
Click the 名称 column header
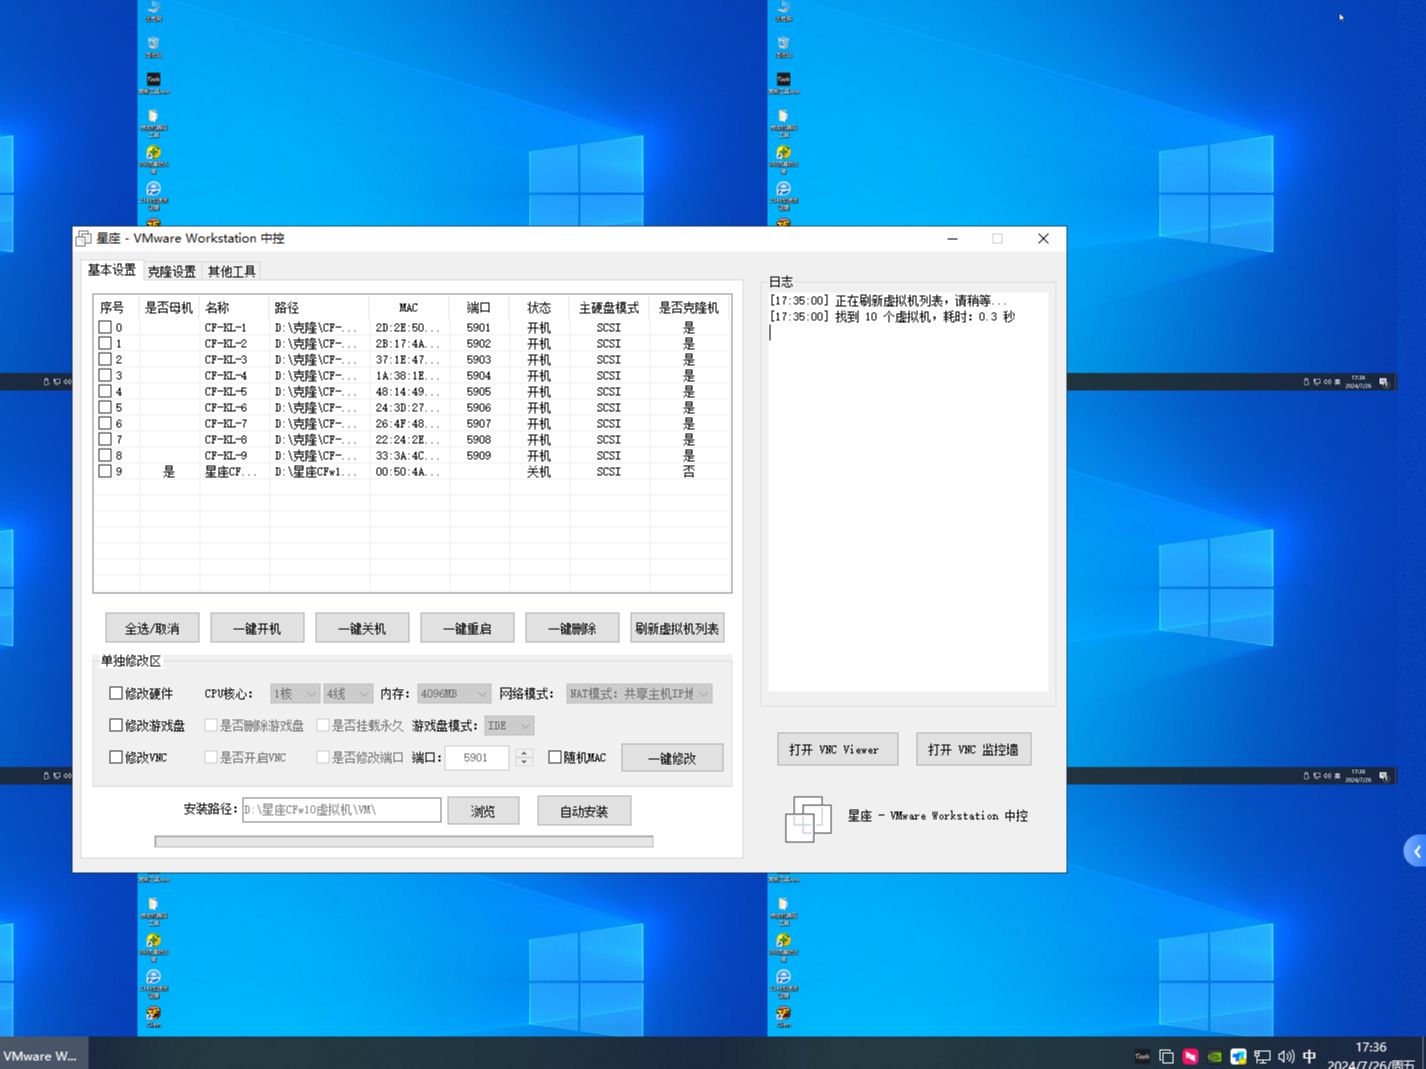click(234, 307)
